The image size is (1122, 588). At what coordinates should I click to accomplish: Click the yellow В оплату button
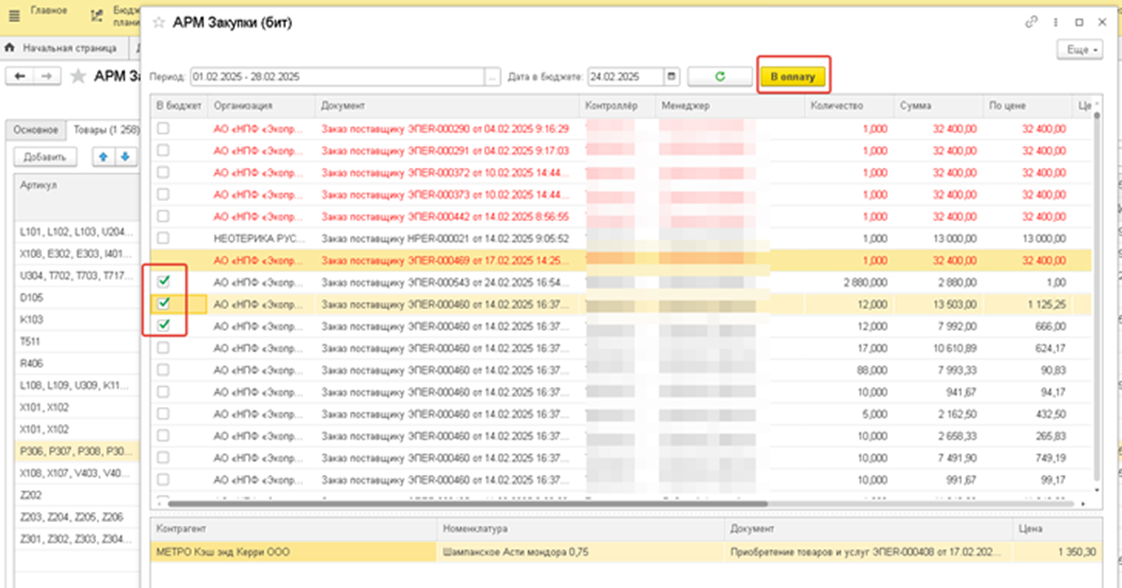tap(793, 77)
